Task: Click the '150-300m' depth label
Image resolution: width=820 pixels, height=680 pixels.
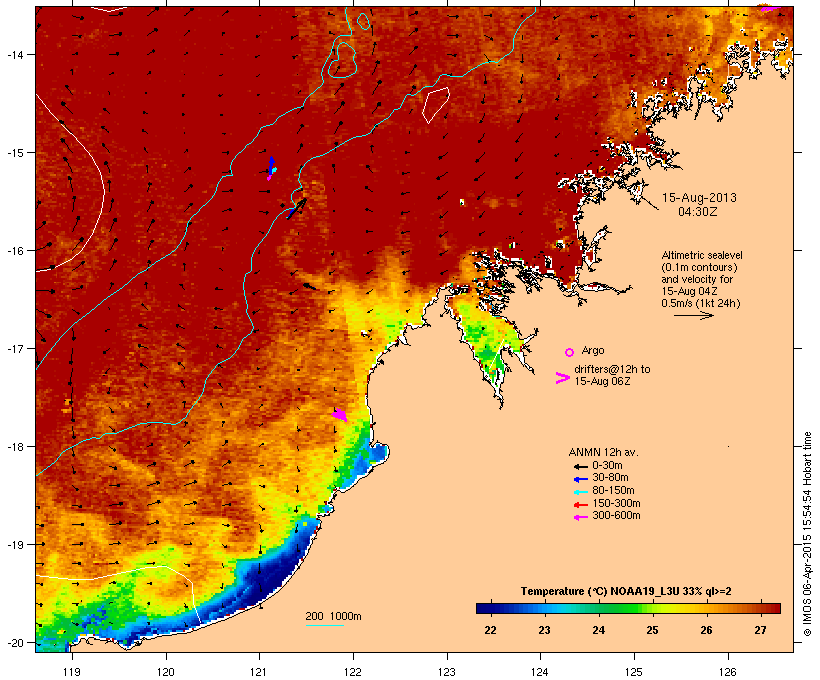Action: pyautogui.click(x=617, y=503)
